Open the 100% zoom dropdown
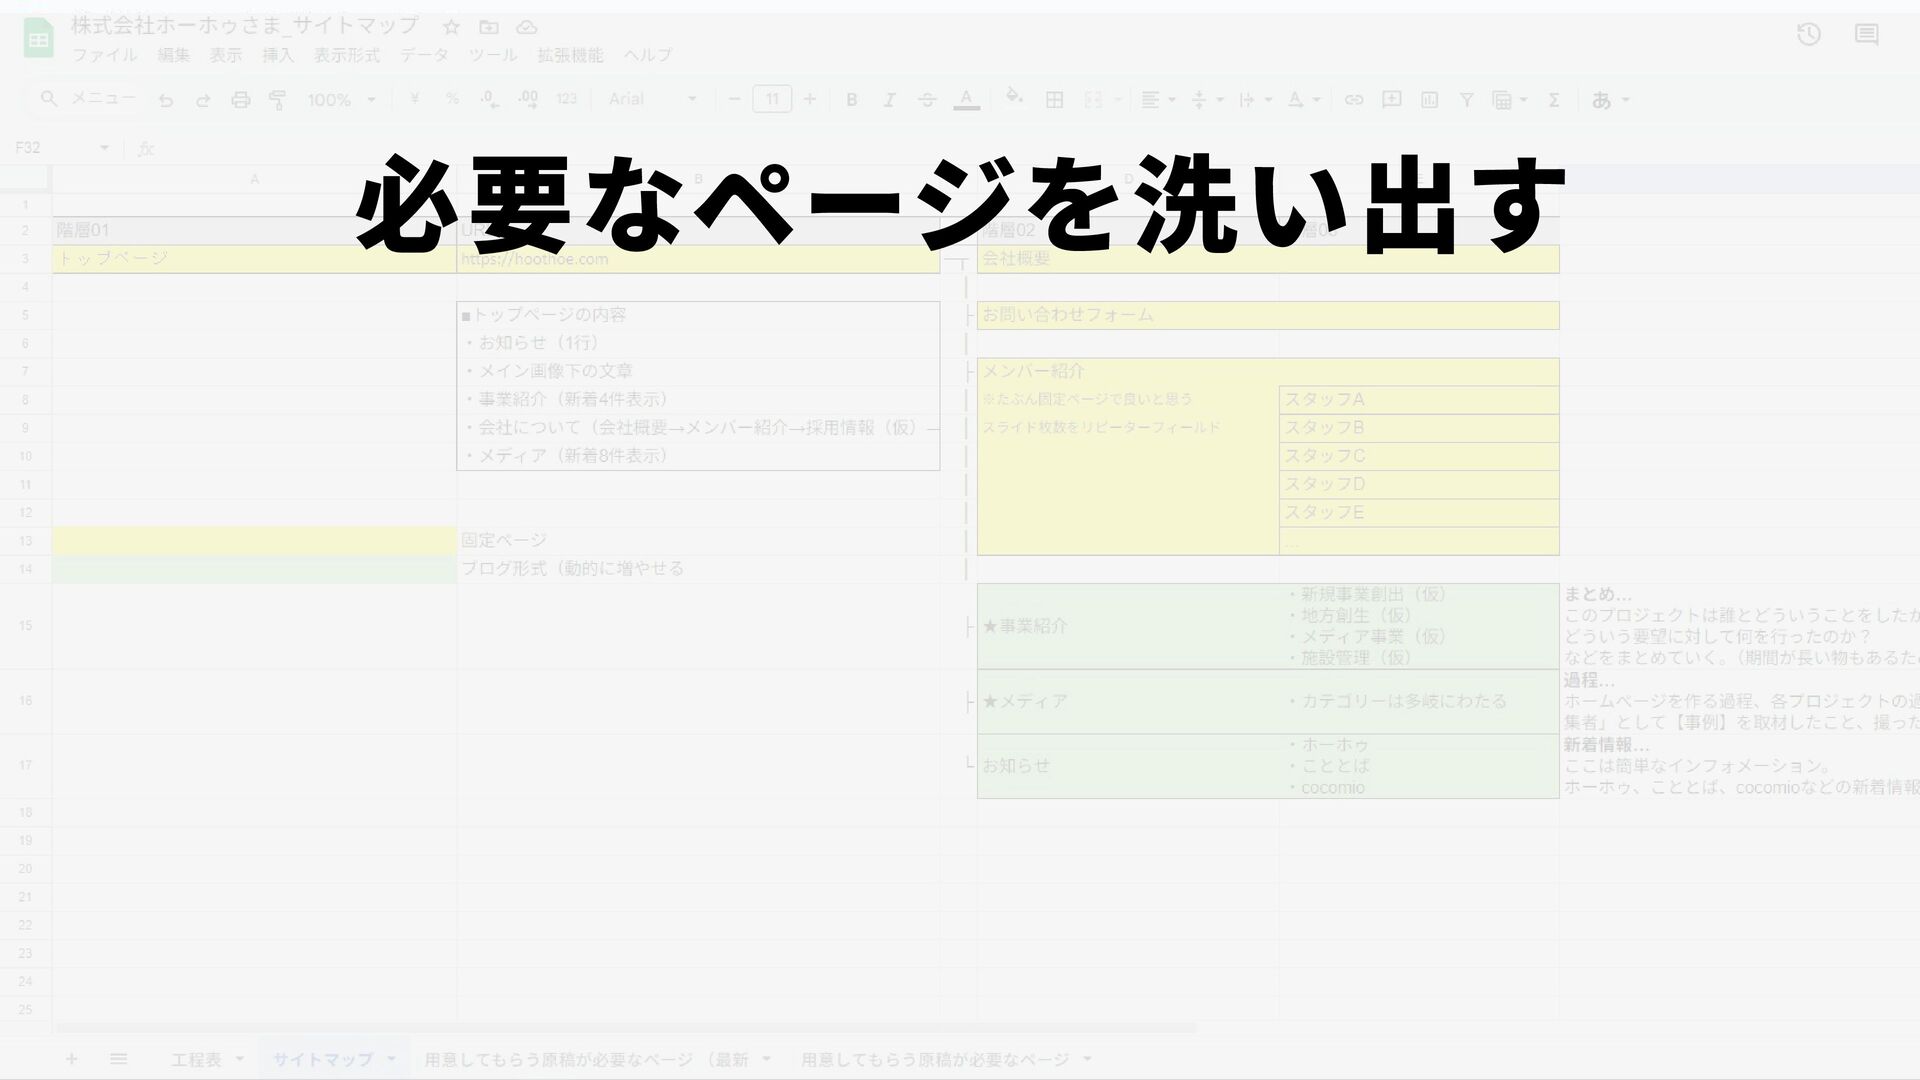1920x1080 pixels. (x=341, y=100)
